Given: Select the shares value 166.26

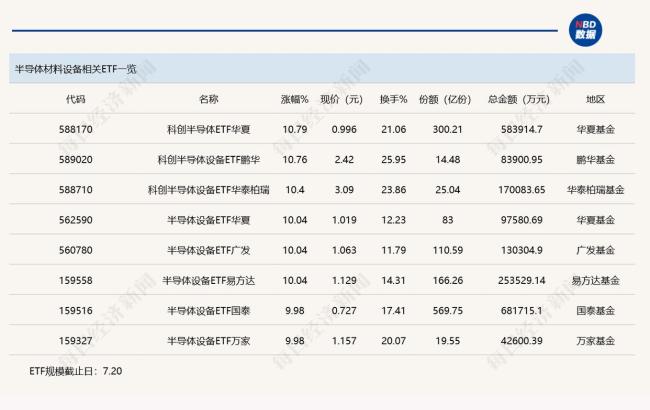Looking at the screenshot, I should tap(448, 281).
